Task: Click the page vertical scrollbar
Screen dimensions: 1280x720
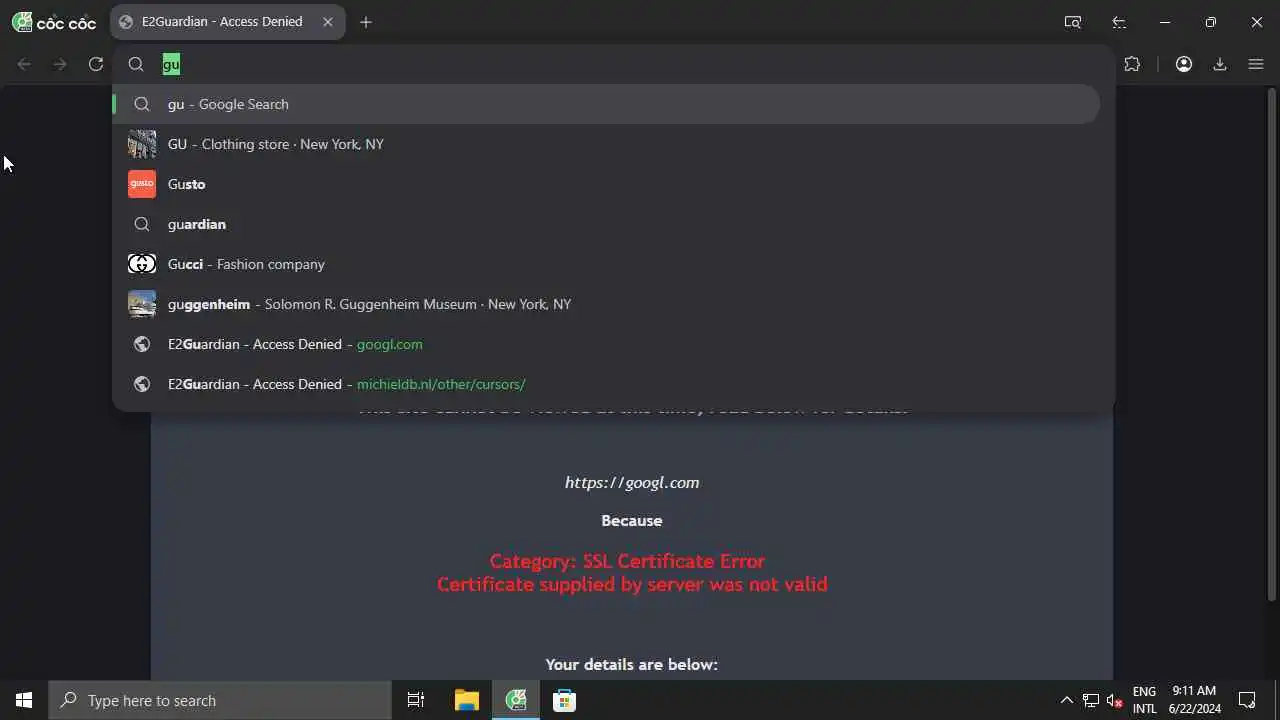Action: point(1272,345)
